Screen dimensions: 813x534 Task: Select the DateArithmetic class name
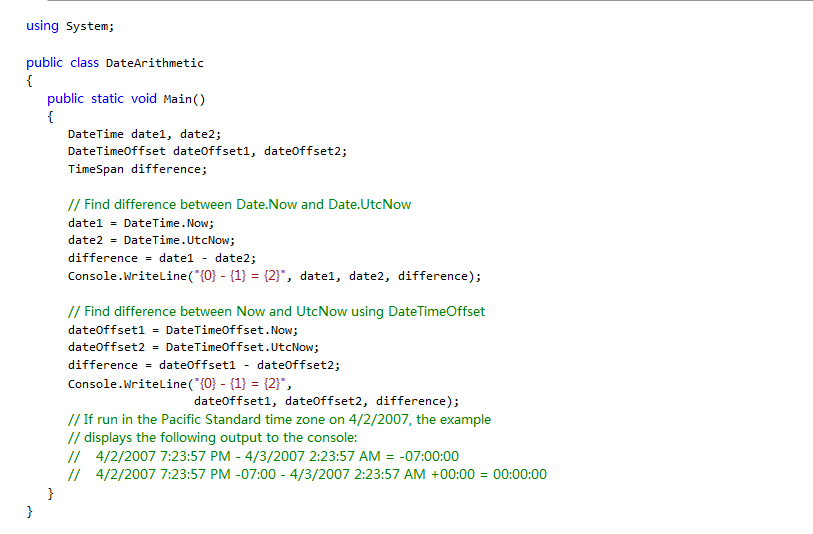(155, 63)
